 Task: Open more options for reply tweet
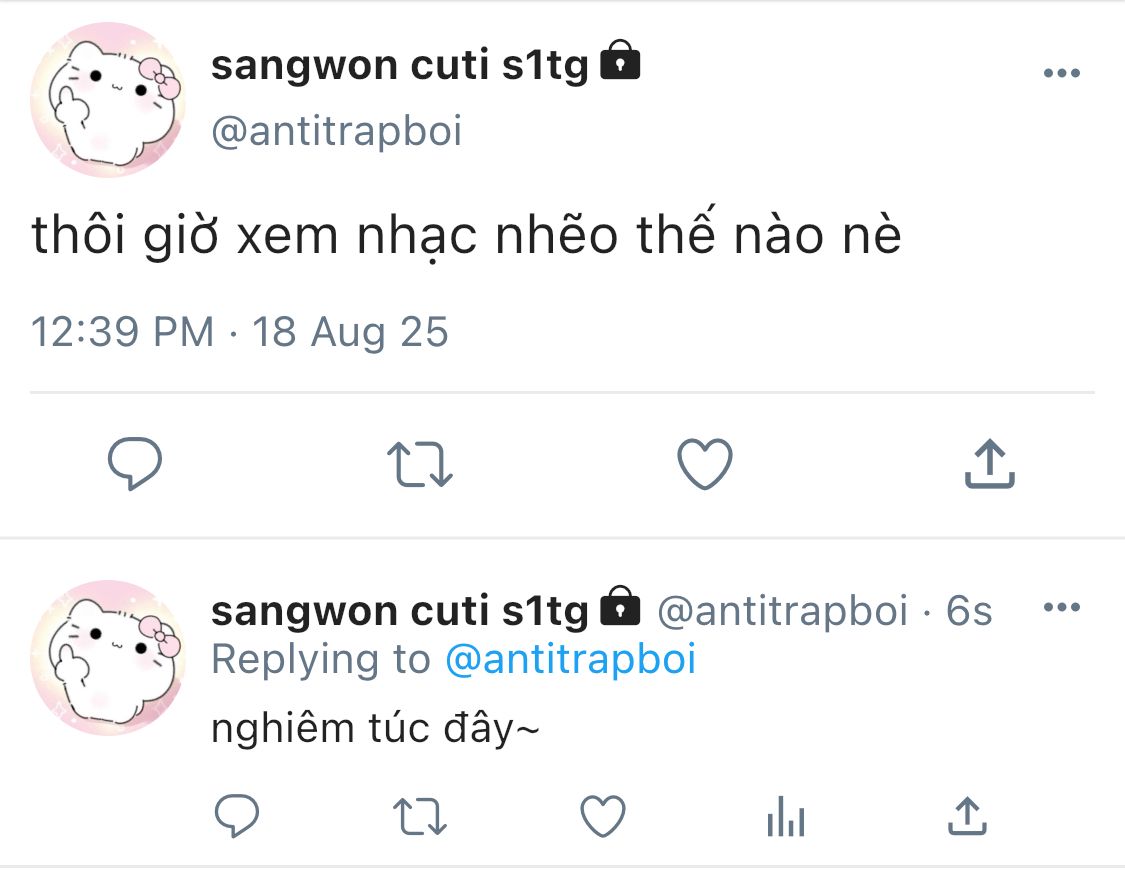pos(1061,607)
